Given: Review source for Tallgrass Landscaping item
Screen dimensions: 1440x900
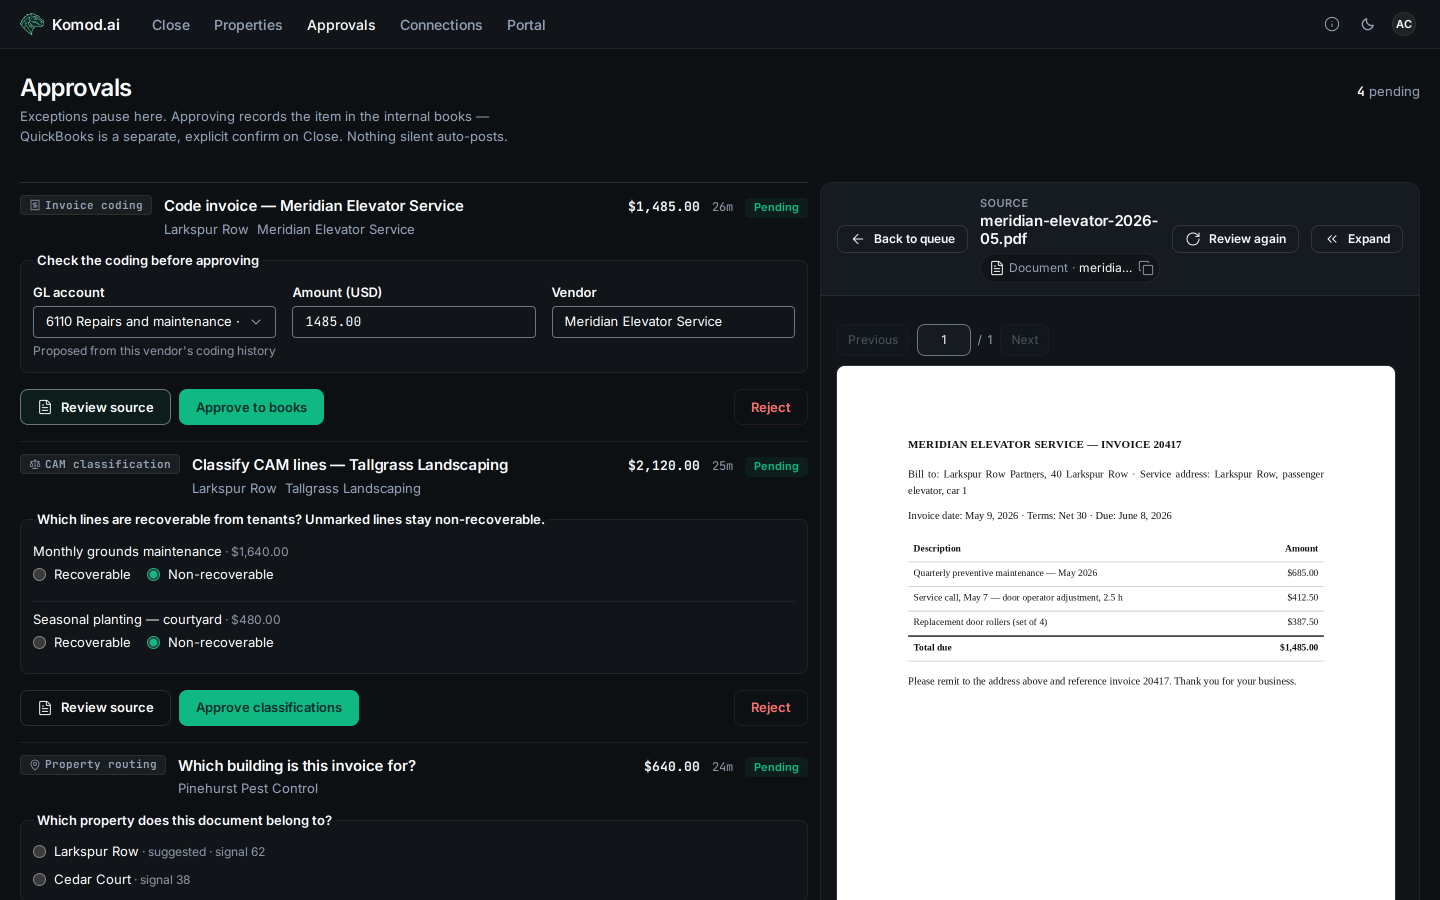Looking at the screenshot, I should point(95,708).
